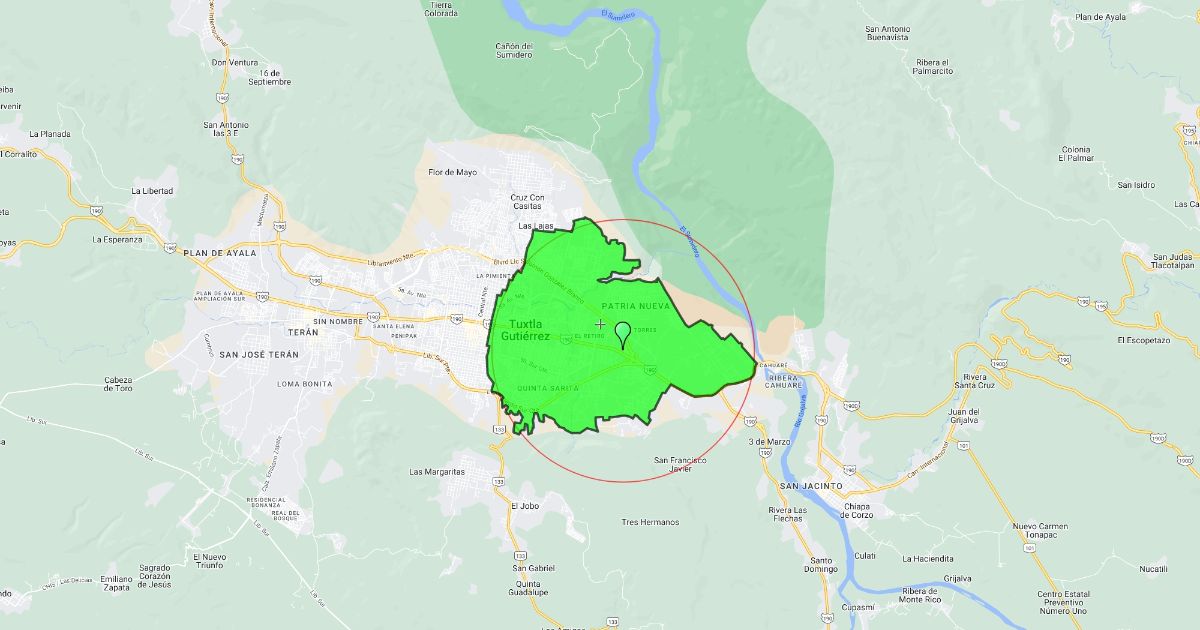Click the QUINTA SARITA neighborhood label
The image size is (1200, 630).
[x=548, y=386]
